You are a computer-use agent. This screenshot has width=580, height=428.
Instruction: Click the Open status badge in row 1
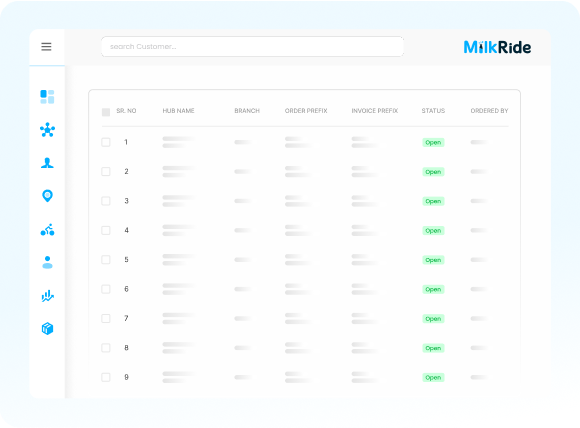(433, 142)
